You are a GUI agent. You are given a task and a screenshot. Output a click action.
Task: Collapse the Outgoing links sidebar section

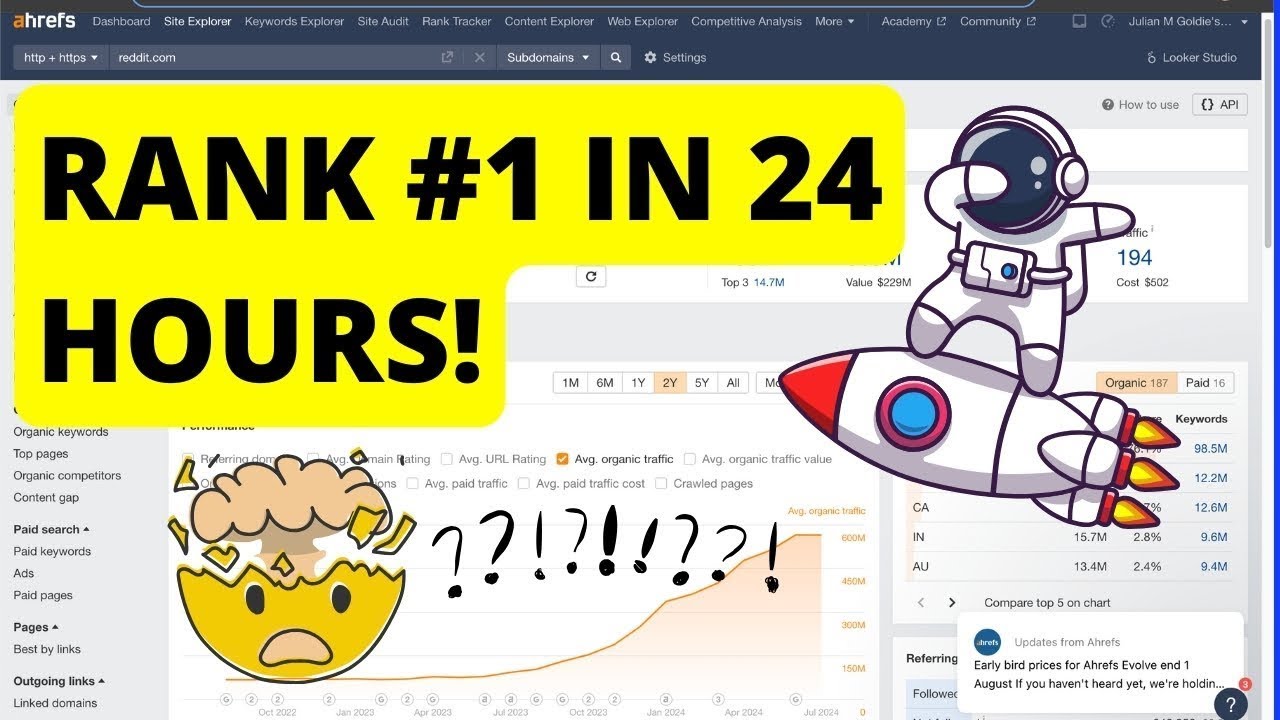(x=59, y=681)
